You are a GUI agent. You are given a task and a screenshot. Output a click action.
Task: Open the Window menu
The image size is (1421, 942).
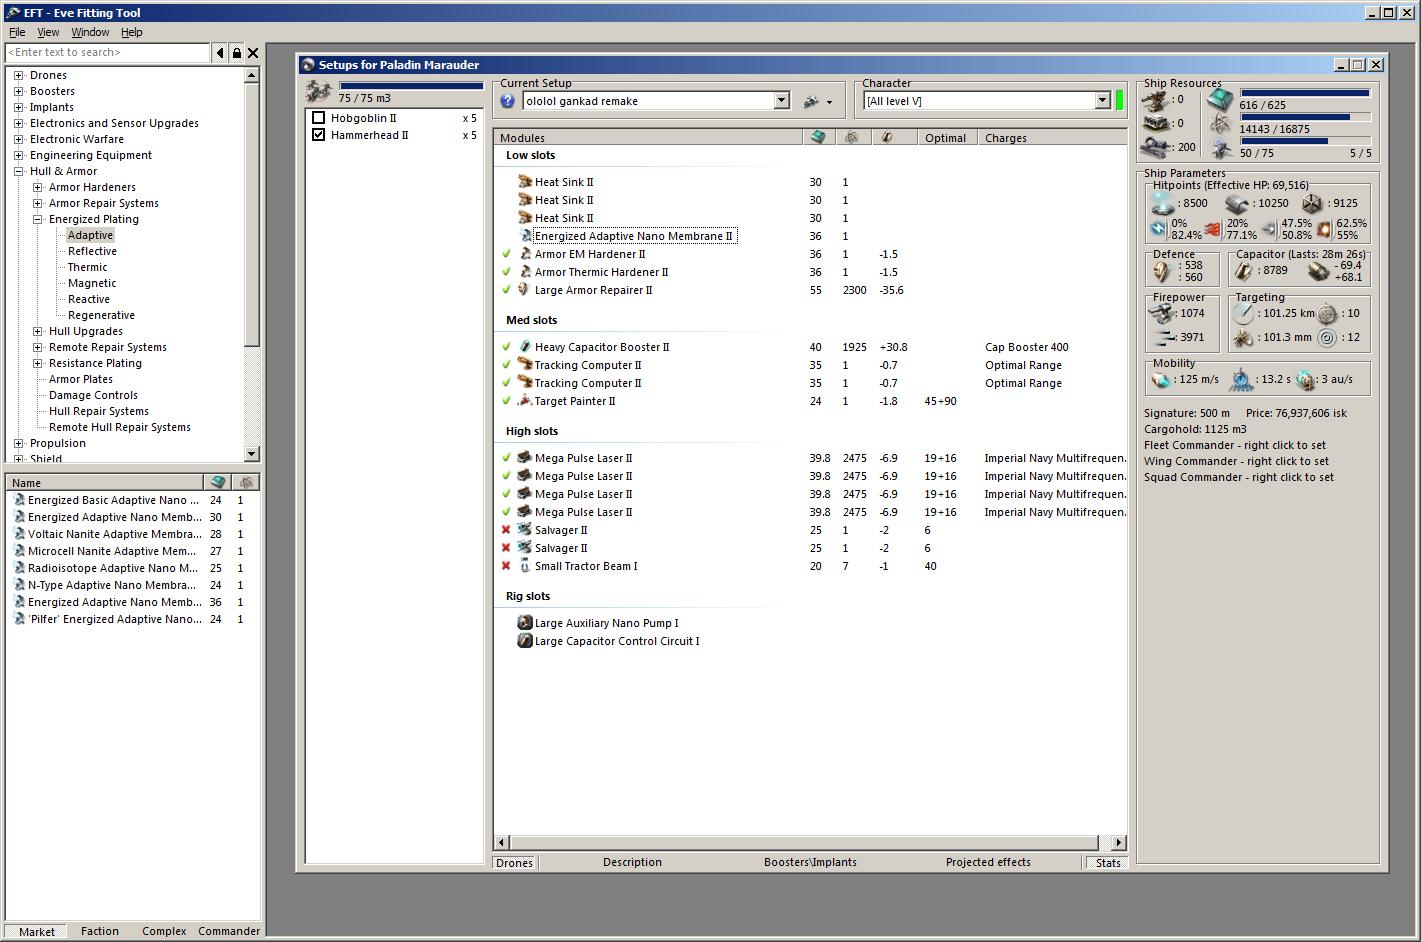[90, 32]
